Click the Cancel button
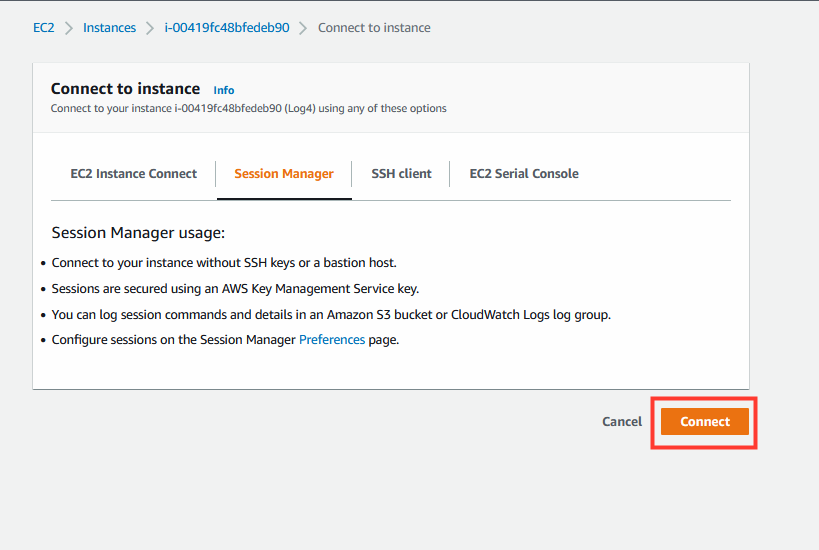 coord(622,422)
